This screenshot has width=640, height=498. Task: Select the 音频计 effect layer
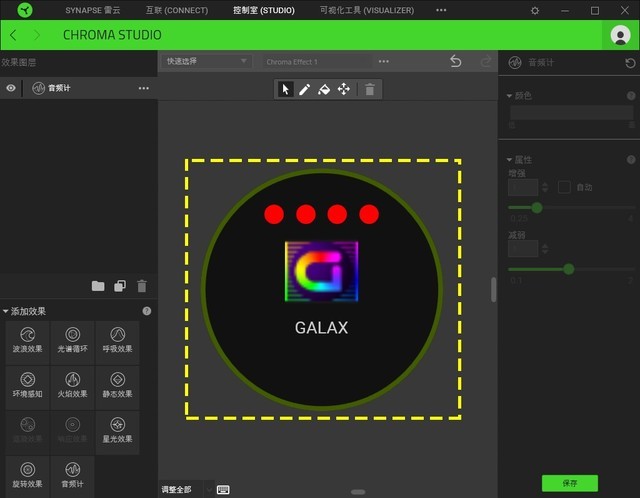click(79, 88)
